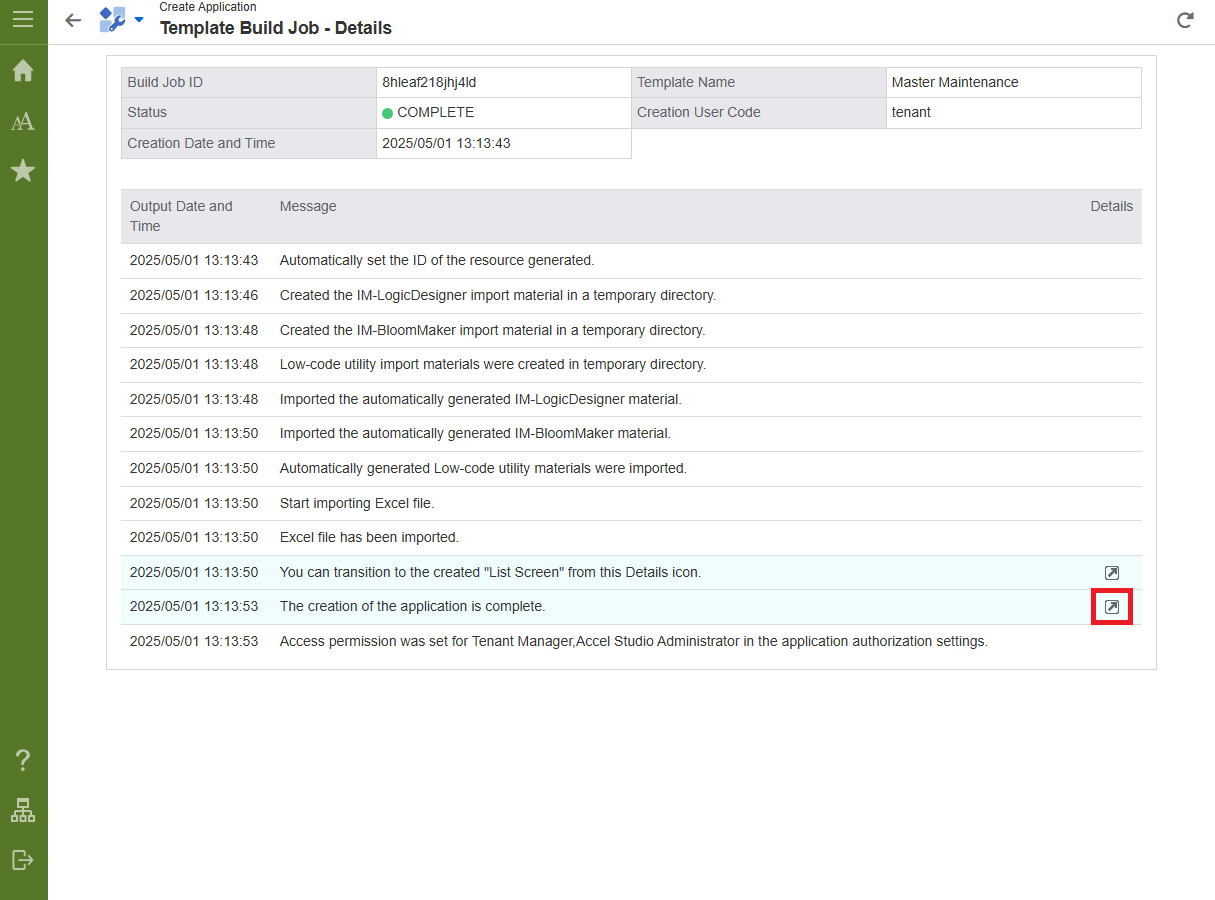Open the font size sidebar icon
The image size is (1215, 900).
(x=23, y=121)
